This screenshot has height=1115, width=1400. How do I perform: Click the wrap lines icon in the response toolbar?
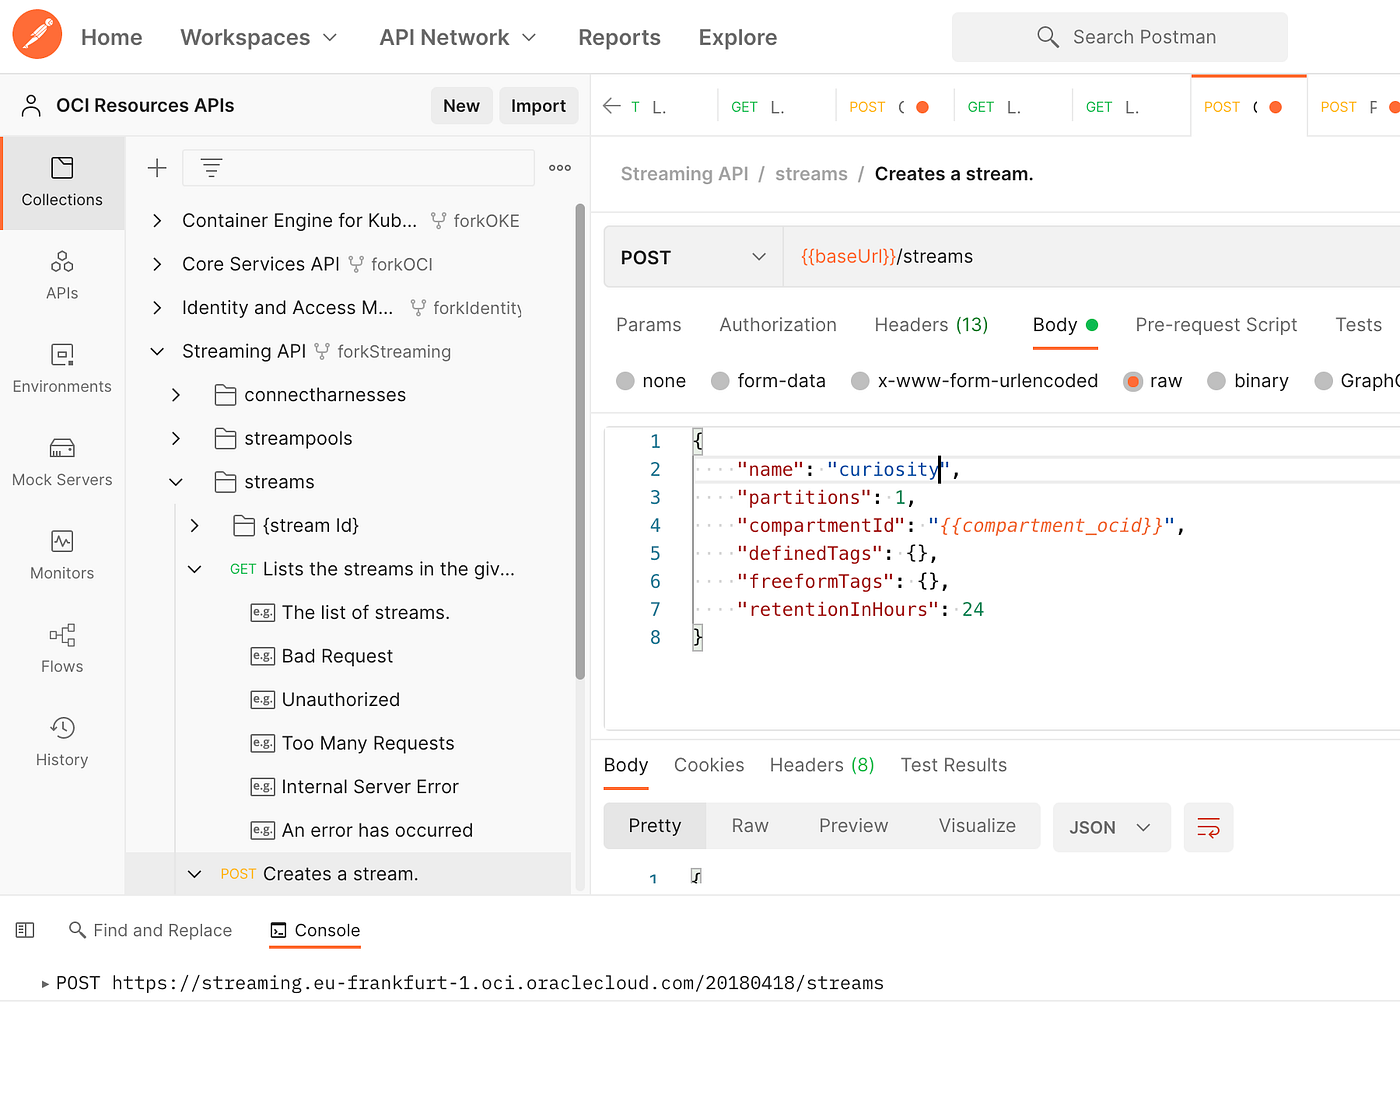pos(1208,827)
